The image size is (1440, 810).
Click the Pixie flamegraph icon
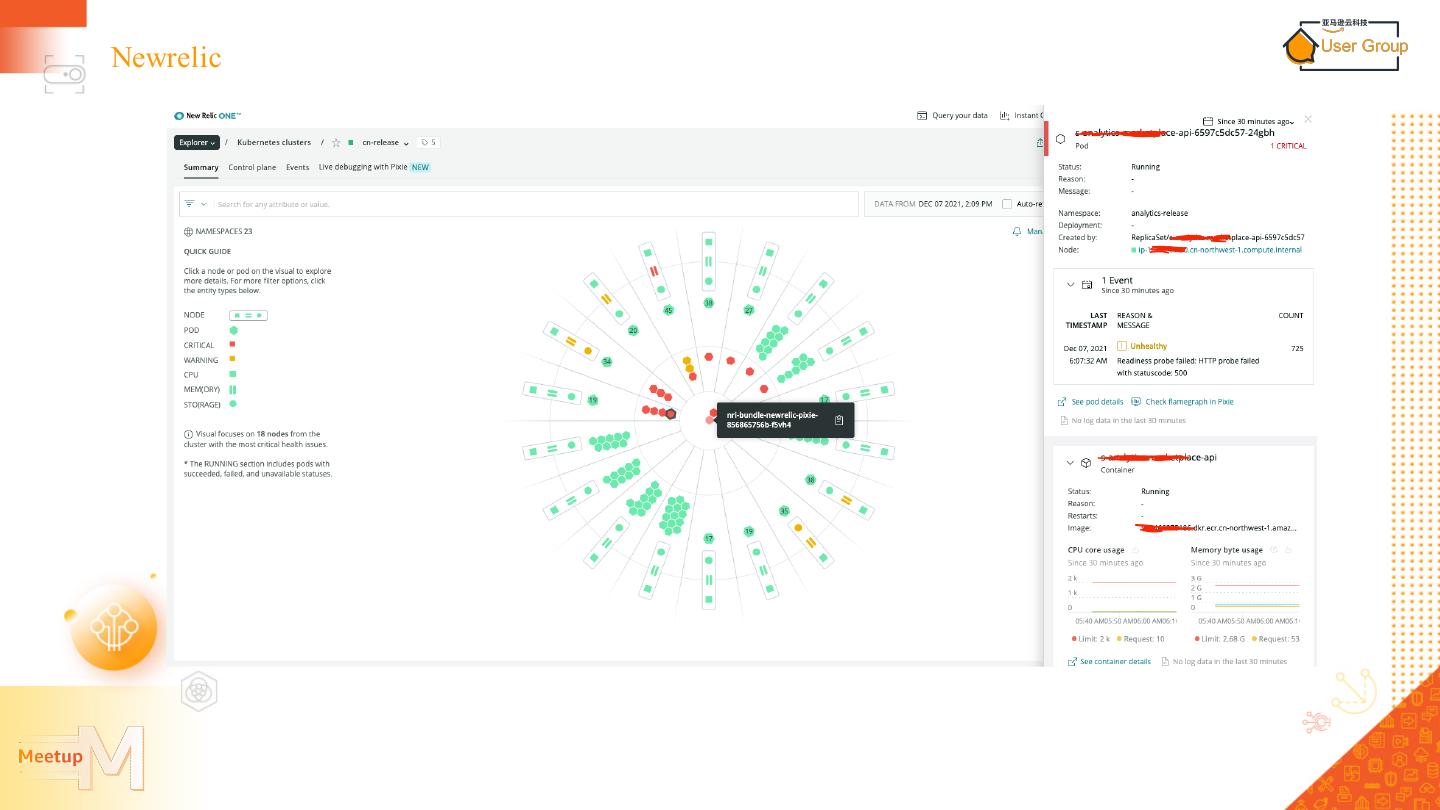1136,402
